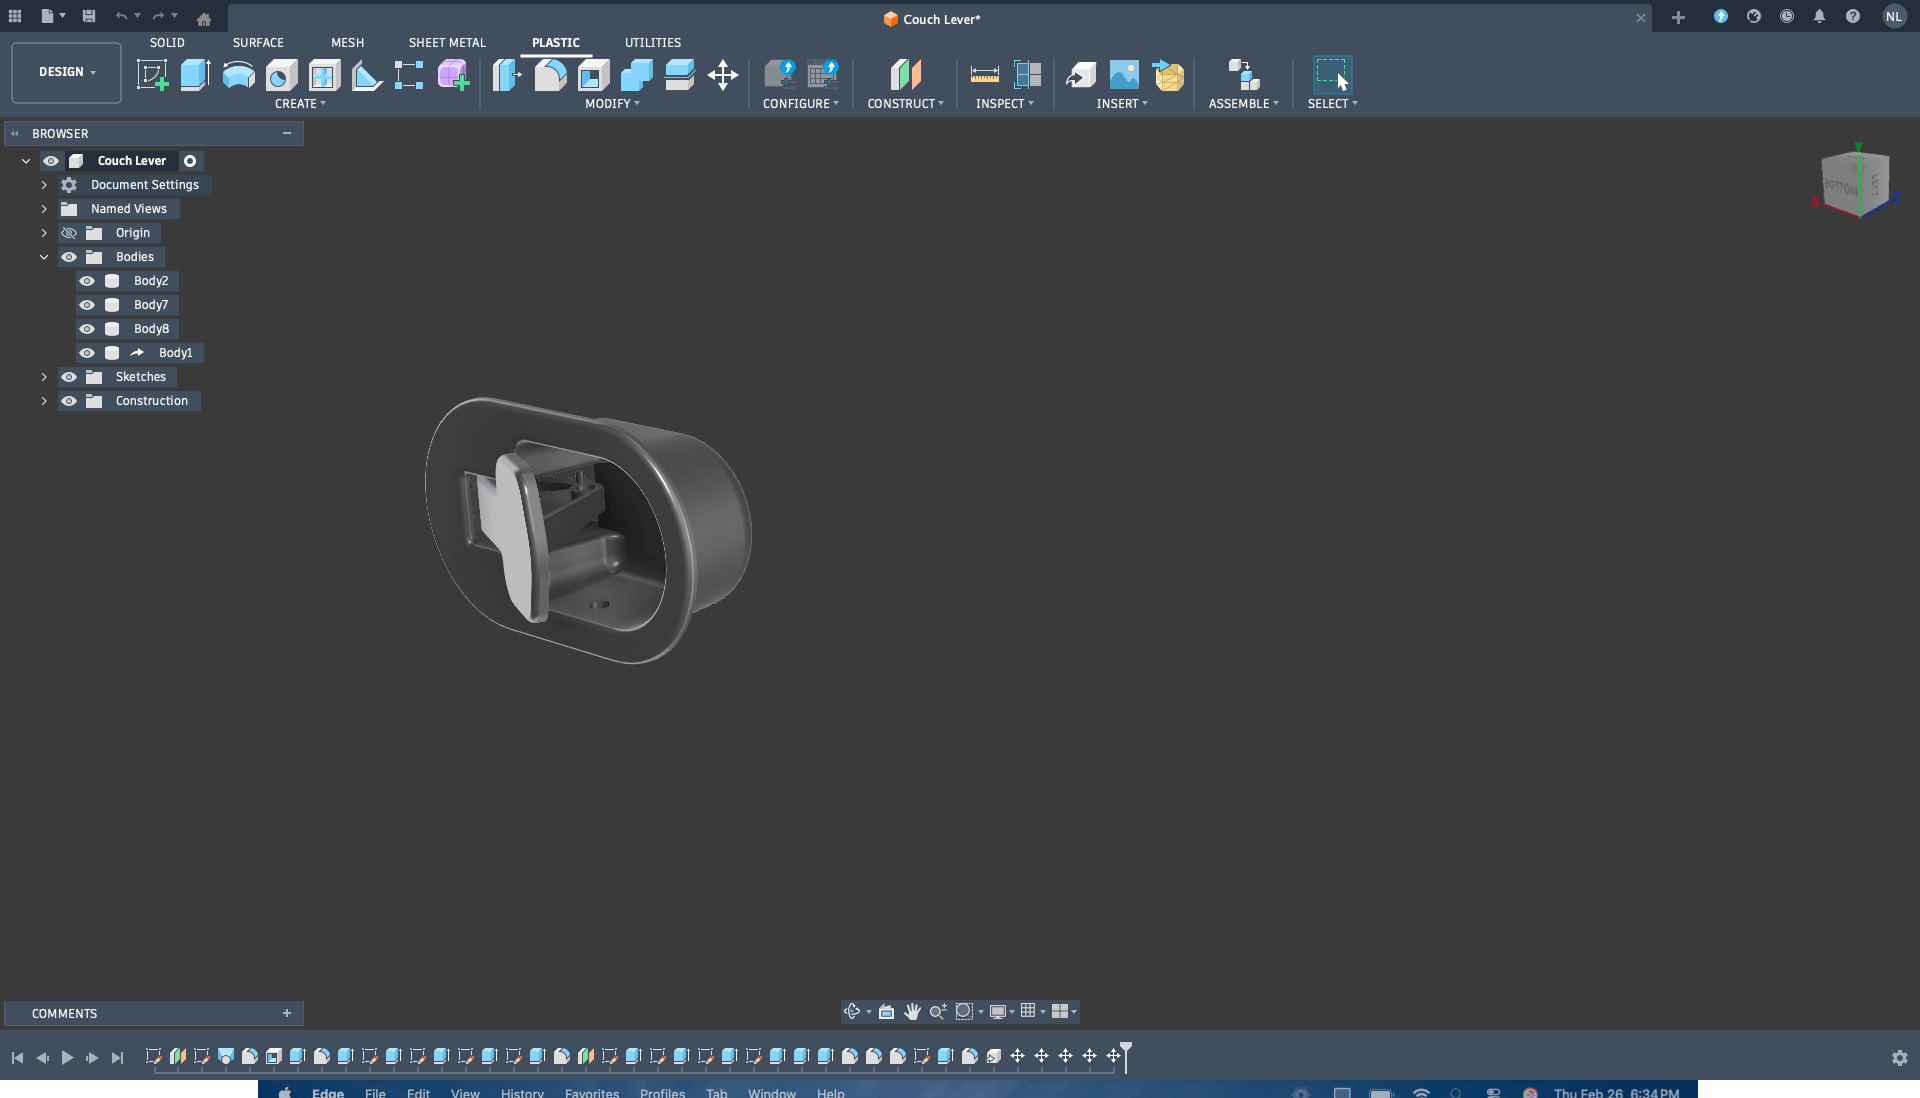Screen dimensions: 1920x1098
Task: Click the Move/Copy arrows icon
Action: [722, 75]
